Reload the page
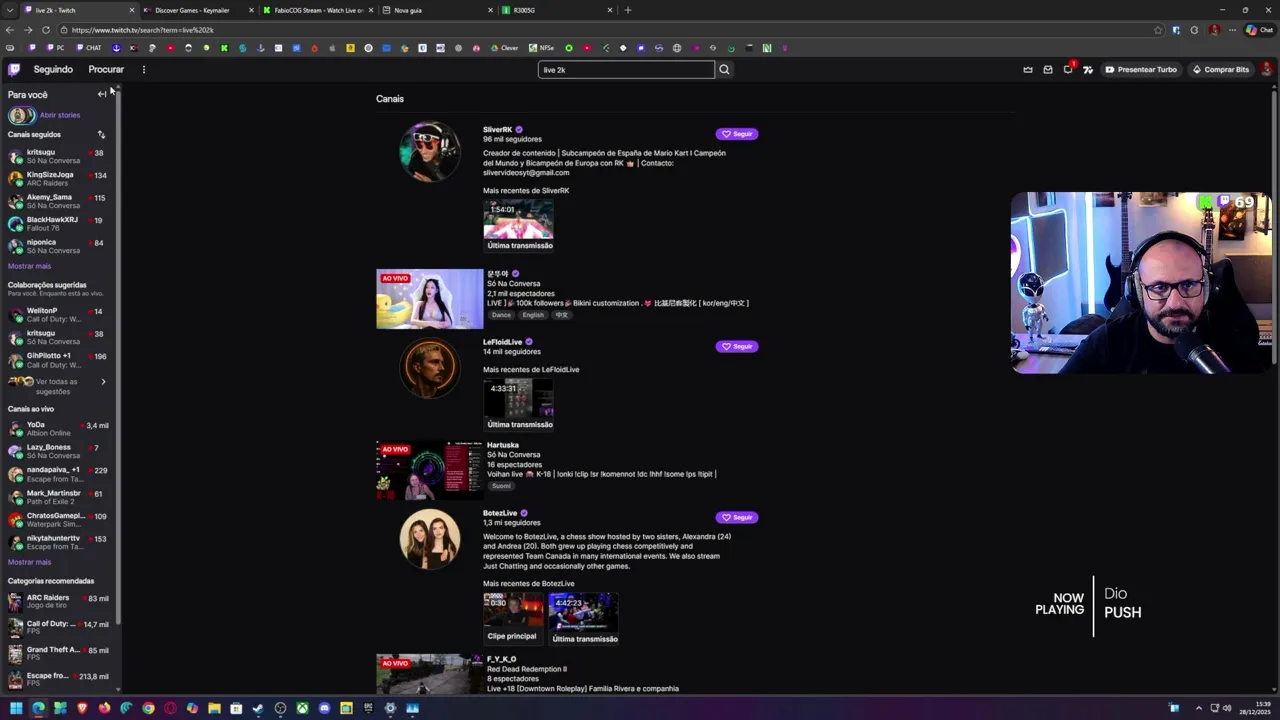1280x720 pixels. (45, 30)
